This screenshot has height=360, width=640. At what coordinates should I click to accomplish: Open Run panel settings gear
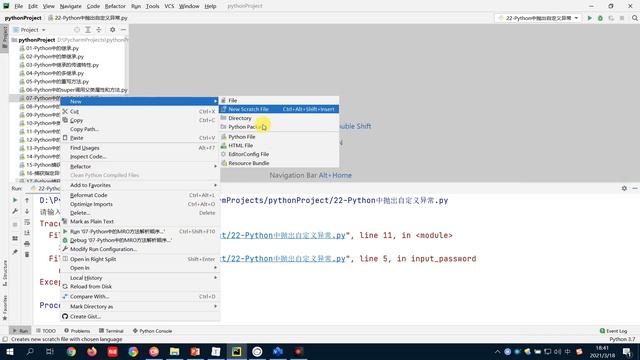tap(624, 188)
